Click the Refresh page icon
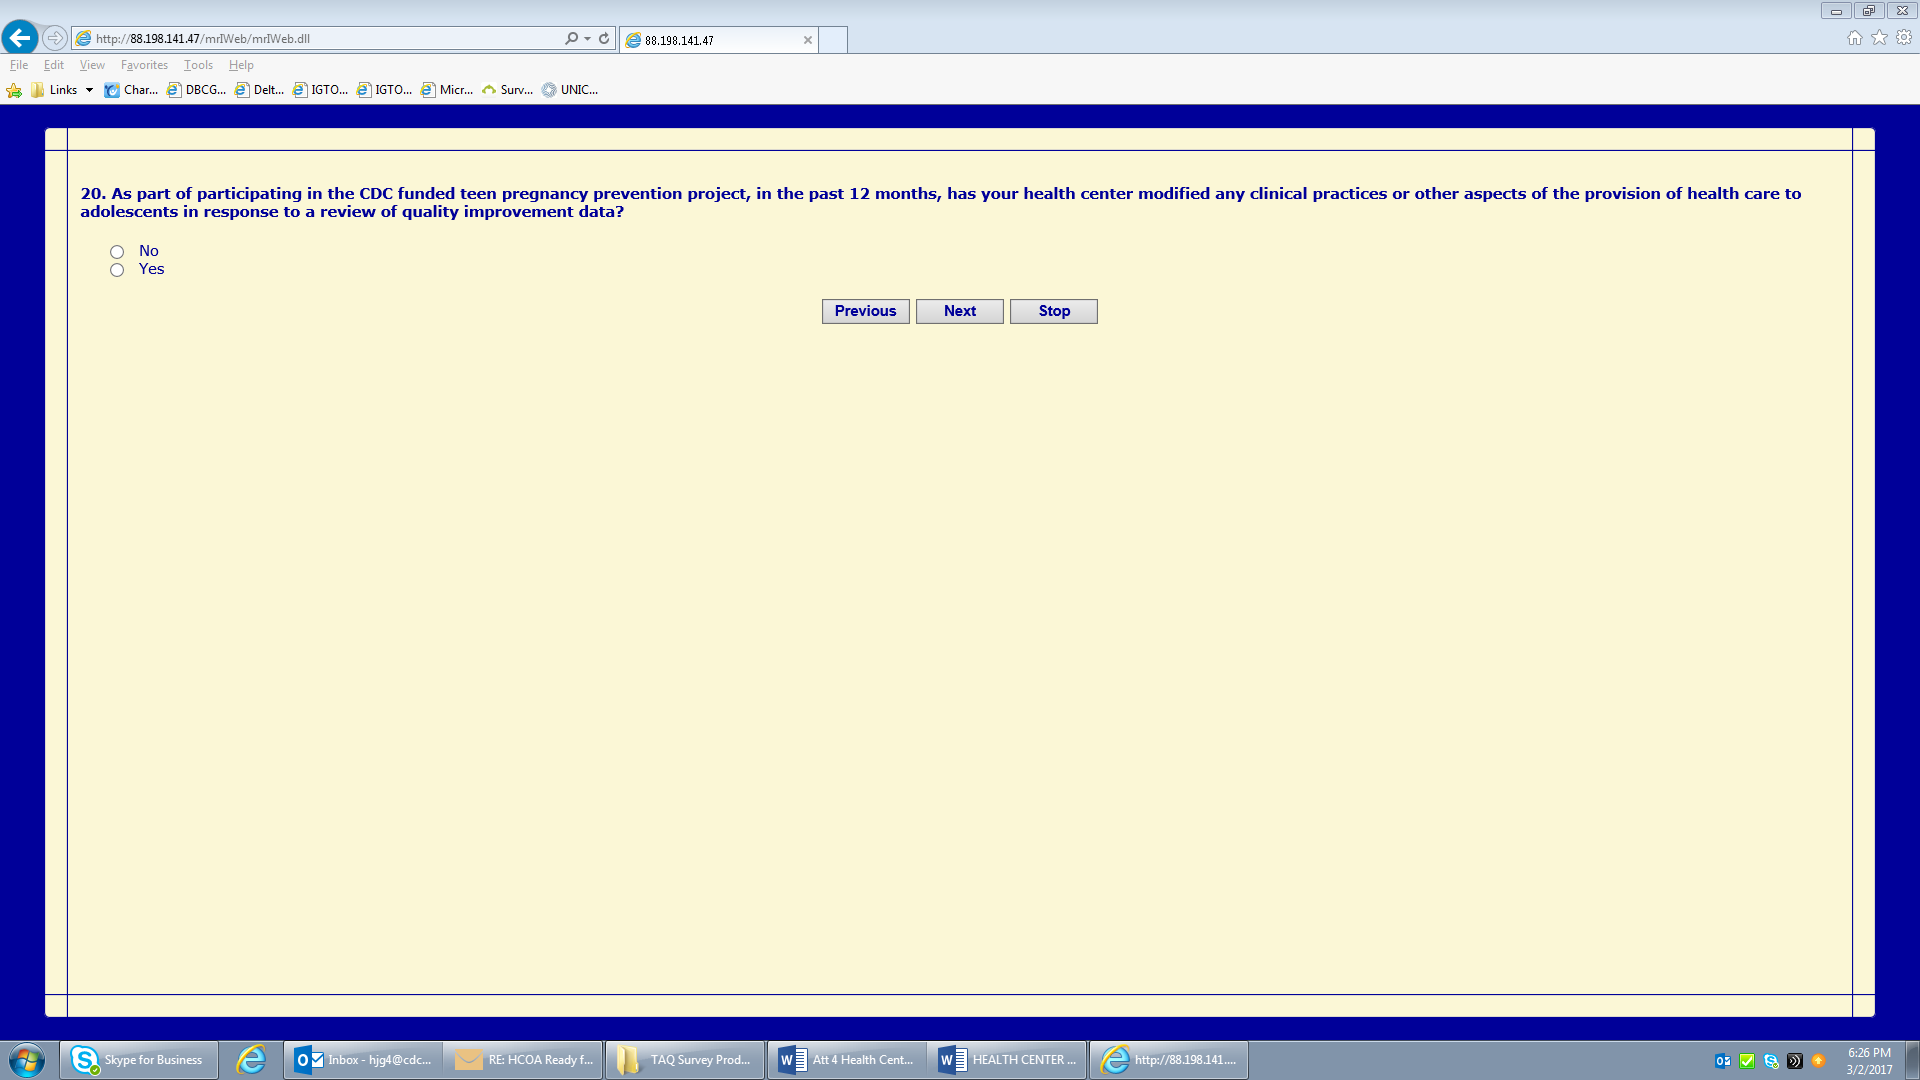 point(604,38)
